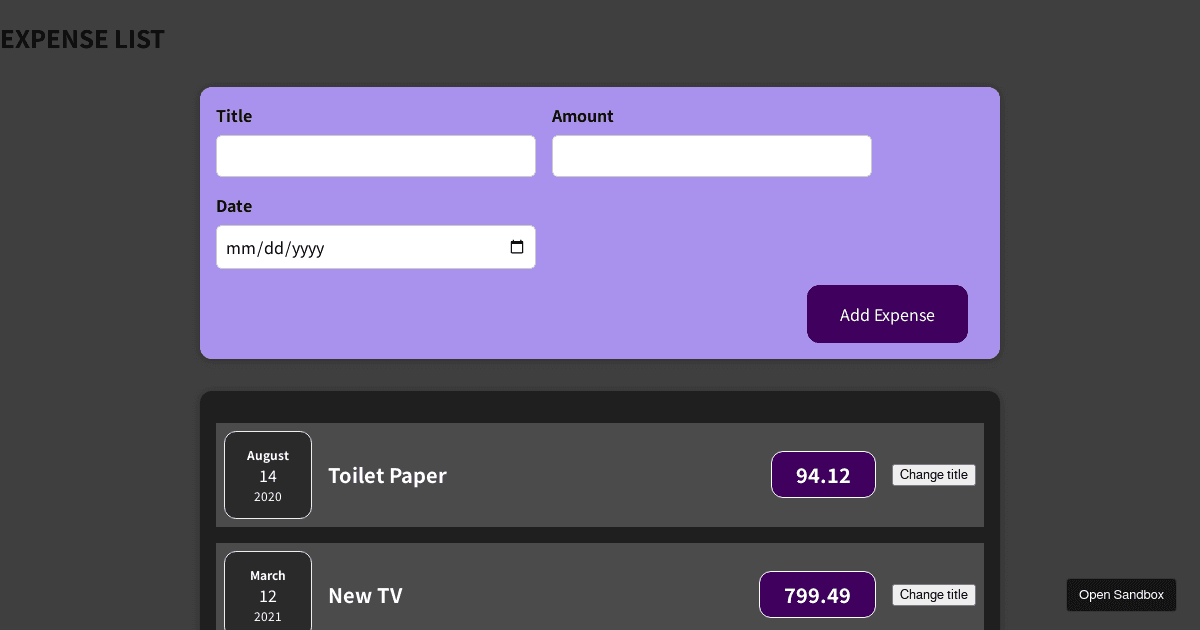Click the Title form label
The image size is (1200, 630).
[x=234, y=116]
